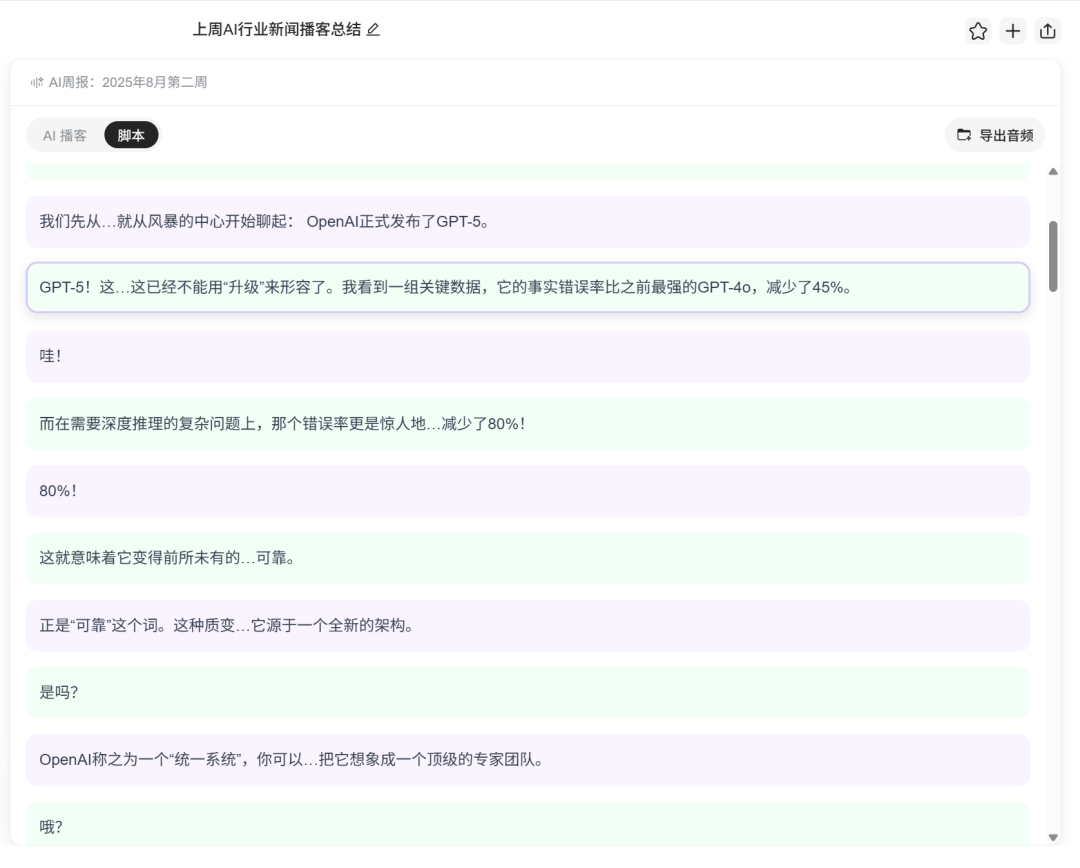Click the export-folder icon inside 导出音频 button
1080x868 pixels.
964,134
